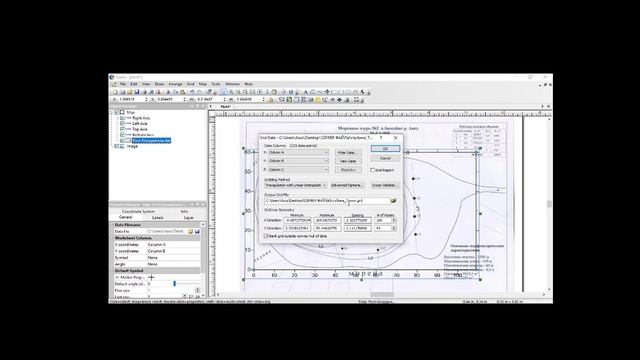Image resolution: width=640 pixels, height=360 pixels.
Task: Open the Map menu
Action: click(202, 84)
